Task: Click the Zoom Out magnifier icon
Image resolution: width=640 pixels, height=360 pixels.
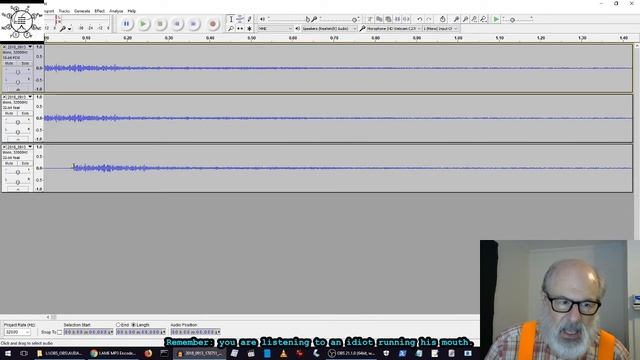Action: 465,19
